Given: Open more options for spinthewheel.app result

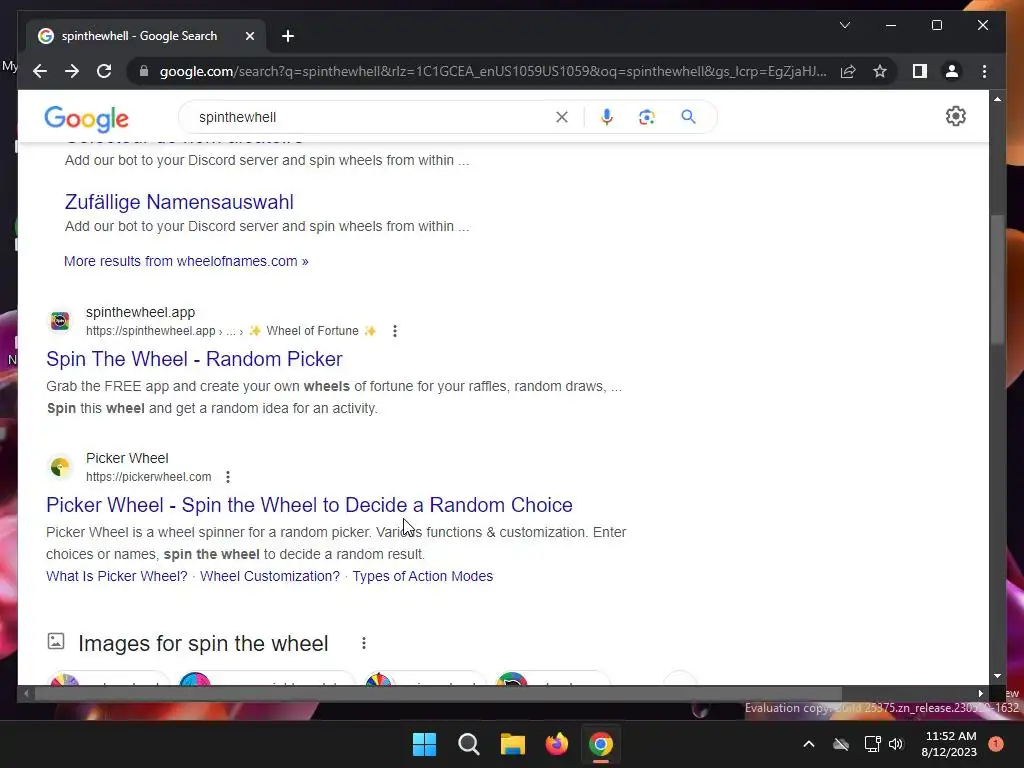Looking at the screenshot, I should click(x=394, y=331).
